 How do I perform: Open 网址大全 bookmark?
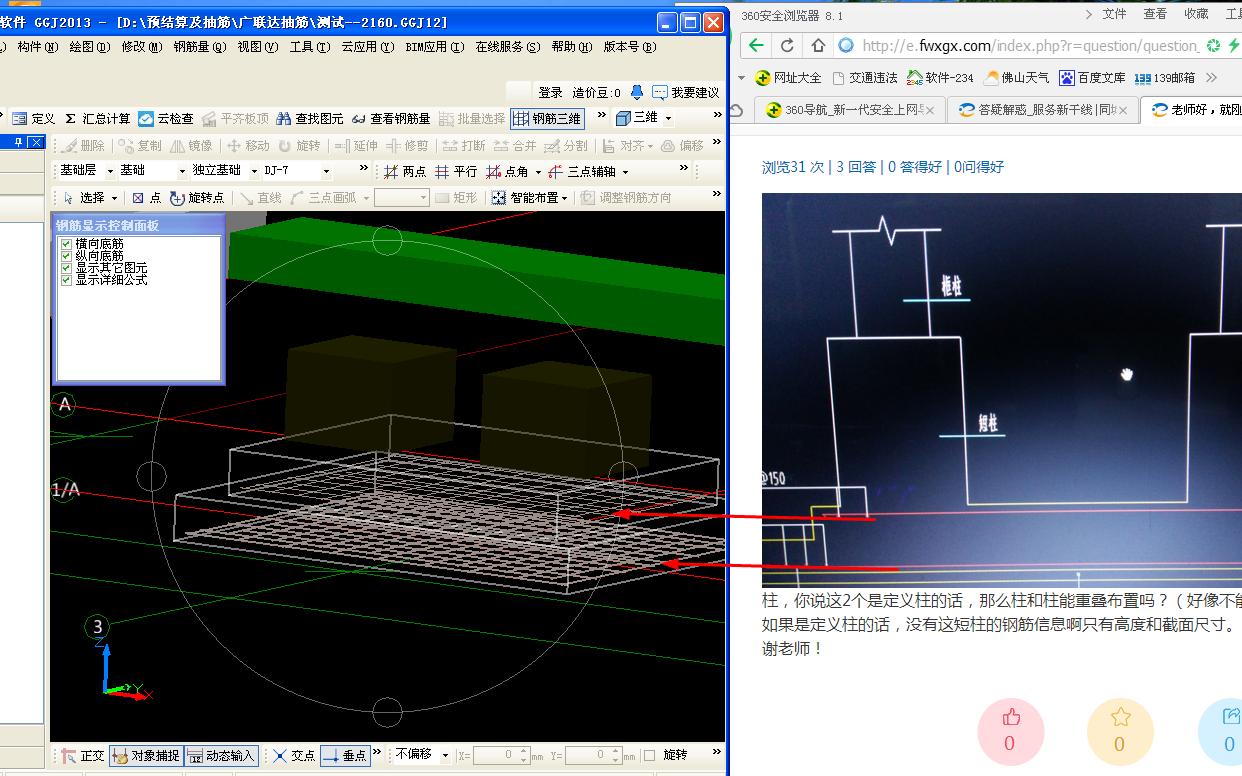(x=789, y=77)
